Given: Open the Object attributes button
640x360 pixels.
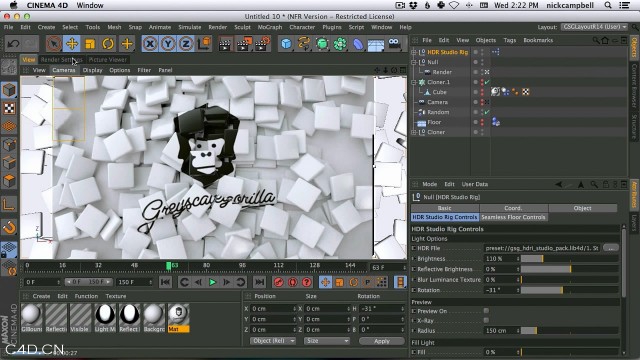Looking at the screenshot, I should click(582, 208).
